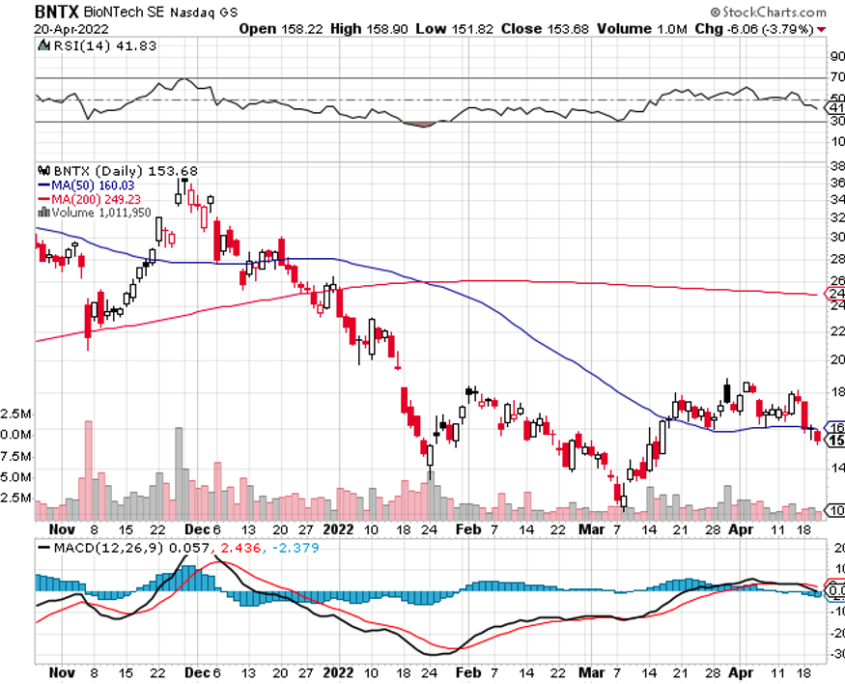Click the tall early-November volume spike bar
This screenshot has width=845, height=684.
(x=88, y=470)
